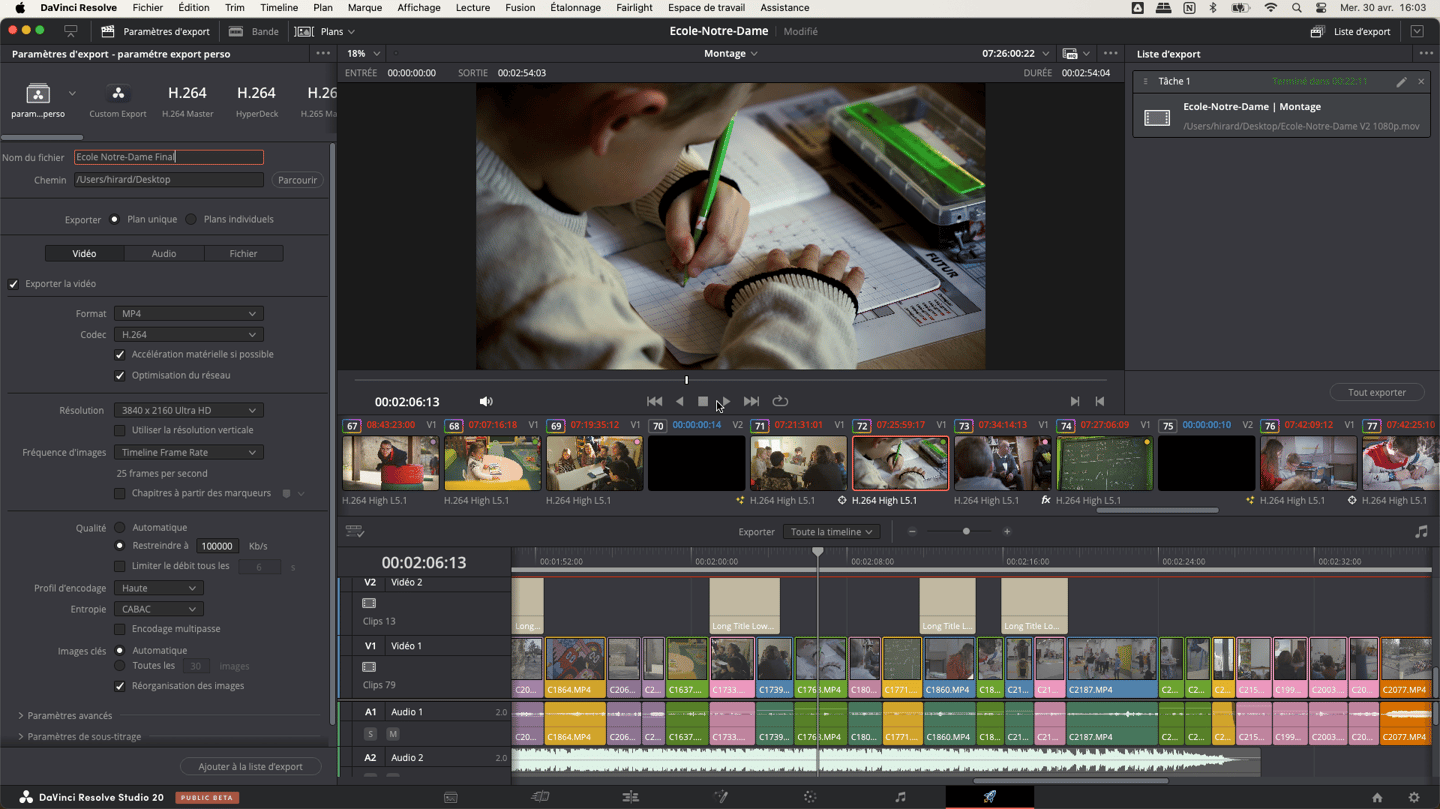Open the Résolution dropdown
The image size is (1440, 809).
(188, 410)
